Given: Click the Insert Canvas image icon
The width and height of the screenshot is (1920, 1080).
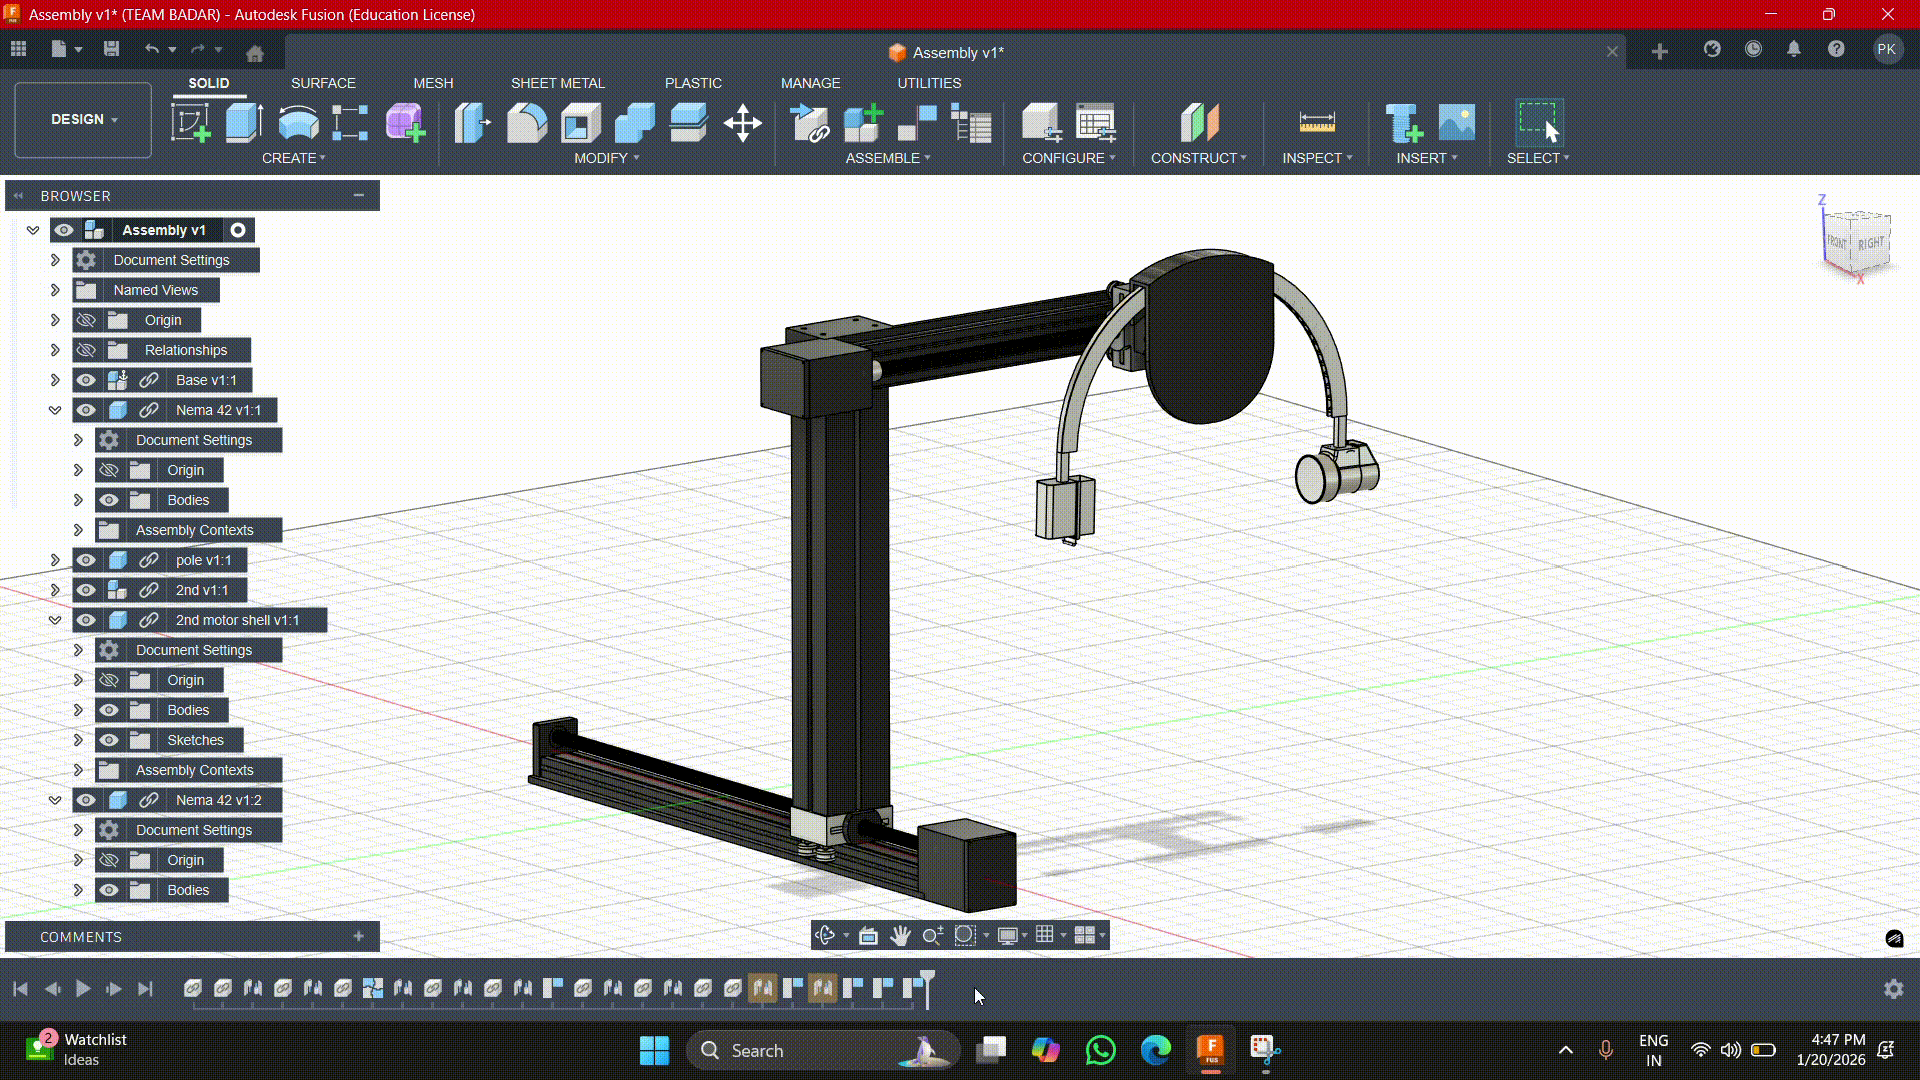Looking at the screenshot, I should (1457, 123).
